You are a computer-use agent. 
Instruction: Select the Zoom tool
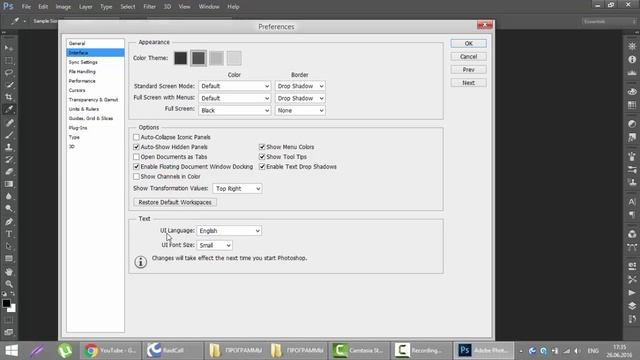coord(9,284)
